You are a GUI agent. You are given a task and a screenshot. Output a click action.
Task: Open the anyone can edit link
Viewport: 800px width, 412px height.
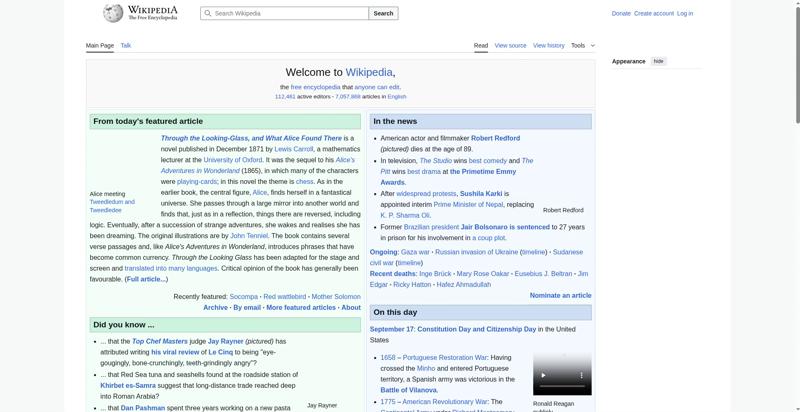[x=377, y=87]
